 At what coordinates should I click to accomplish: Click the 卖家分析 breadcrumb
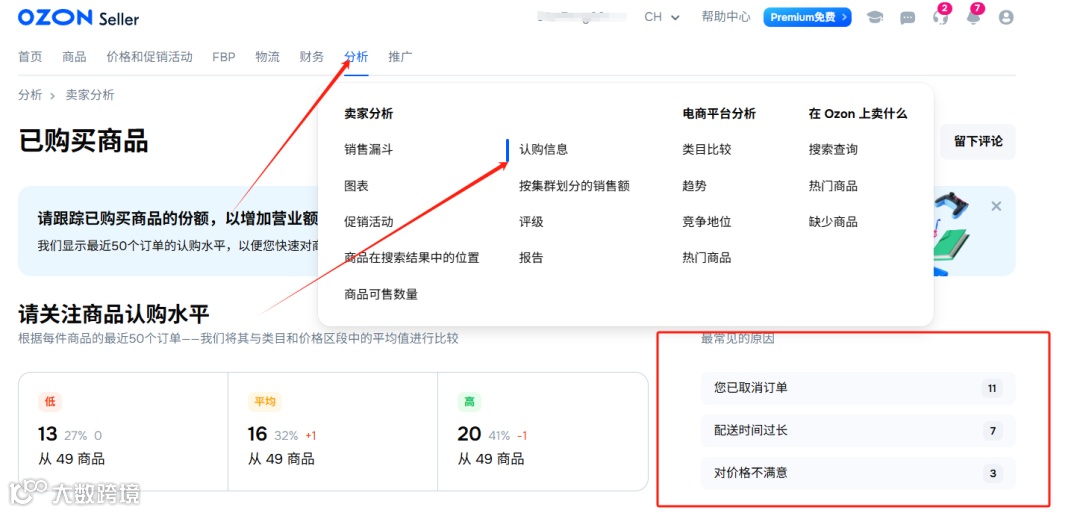90,96
